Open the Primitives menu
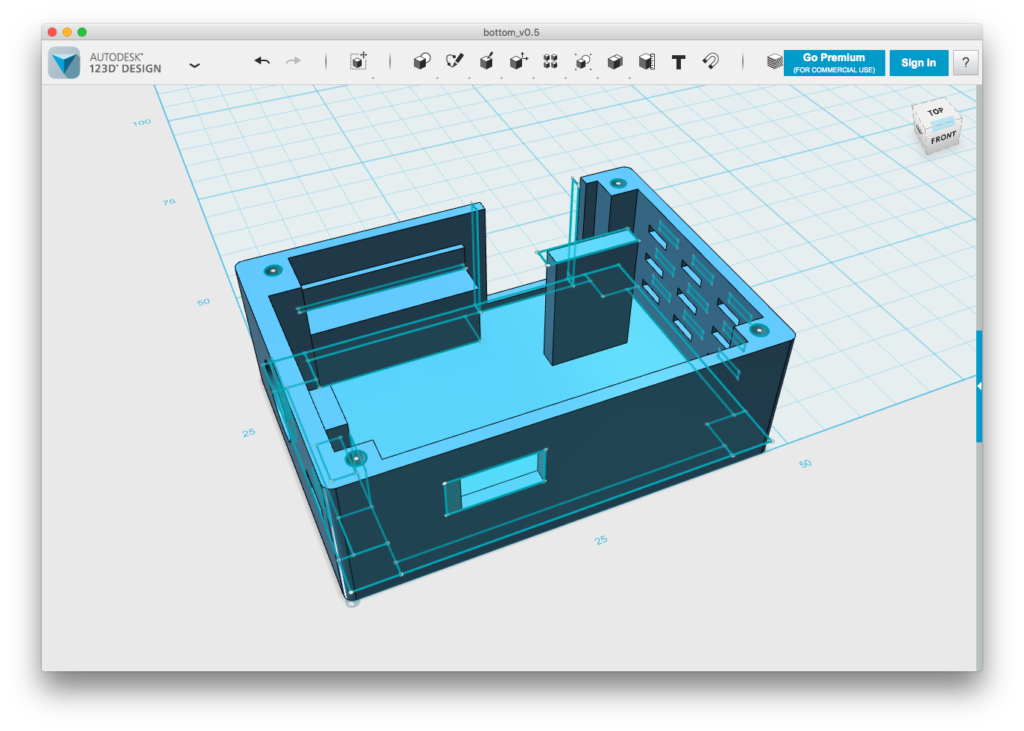The image size is (1024, 731). pyautogui.click(x=422, y=62)
